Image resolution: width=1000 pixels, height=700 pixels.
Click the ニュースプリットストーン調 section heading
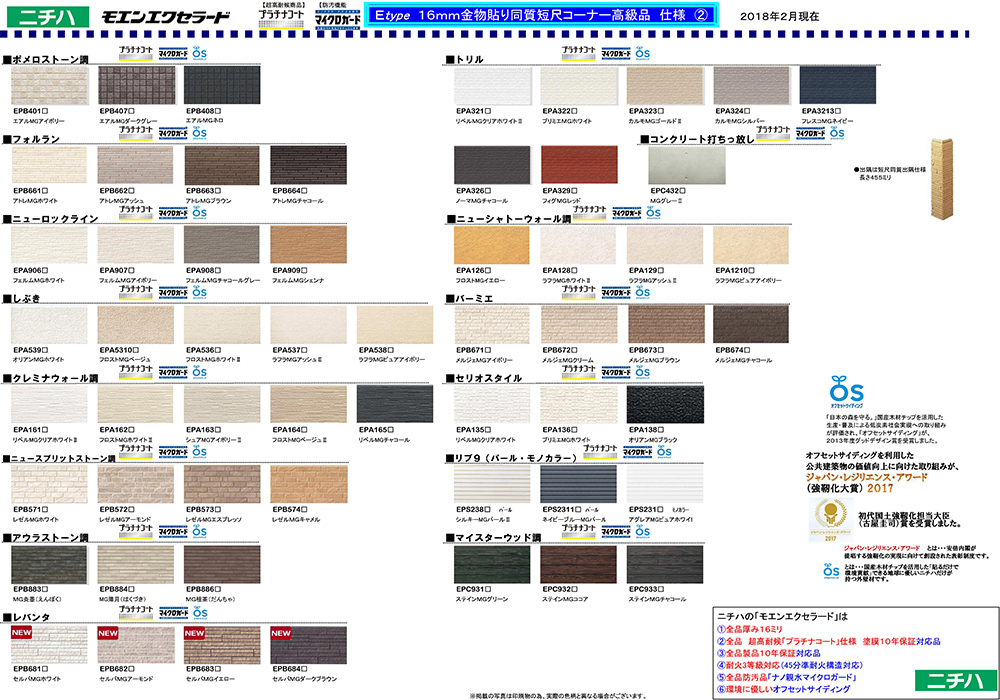[x=60, y=458]
